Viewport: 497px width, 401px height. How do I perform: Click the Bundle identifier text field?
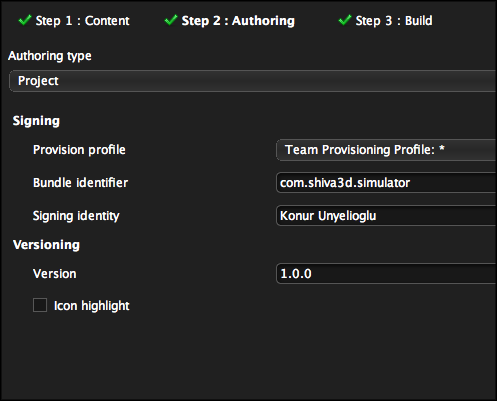pyautogui.click(x=387, y=183)
